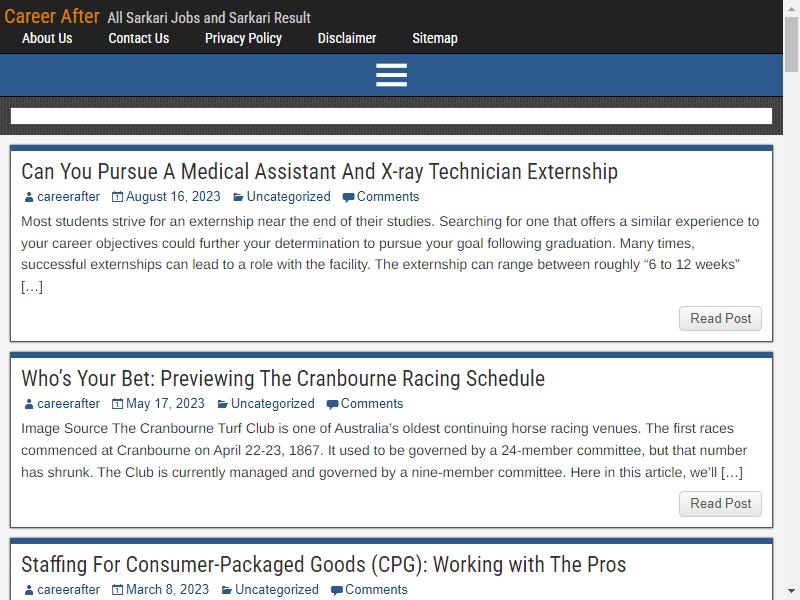Click the careerafter author link in Cranbourne post
800x600 pixels.
[68, 404]
